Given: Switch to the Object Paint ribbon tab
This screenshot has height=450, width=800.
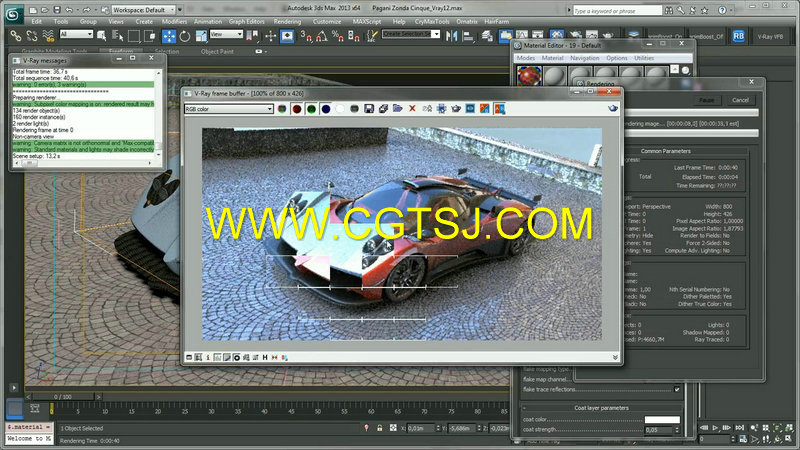Looking at the screenshot, I should point(217,52).
